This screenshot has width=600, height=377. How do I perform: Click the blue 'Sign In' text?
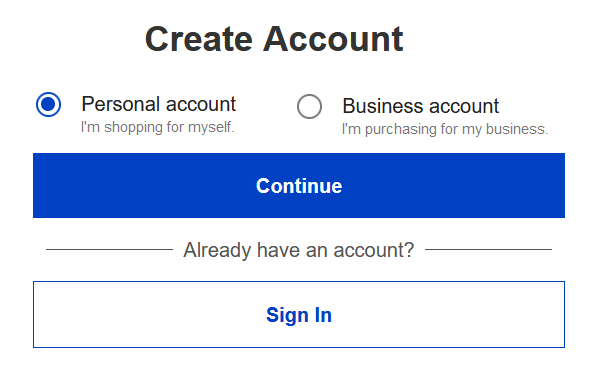pos(299,315)
